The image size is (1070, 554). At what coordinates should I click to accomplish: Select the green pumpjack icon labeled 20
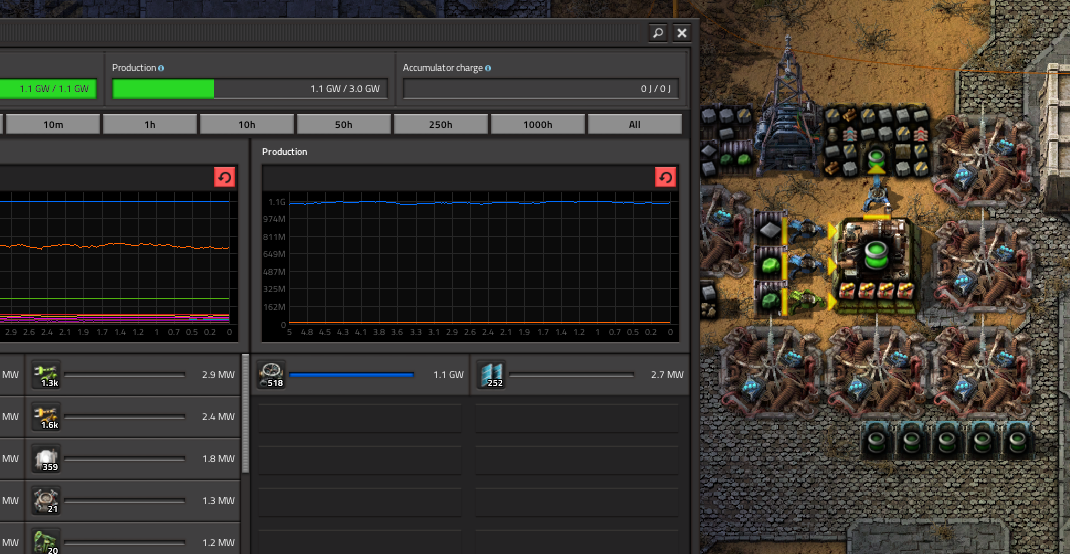tap(46, 542)
